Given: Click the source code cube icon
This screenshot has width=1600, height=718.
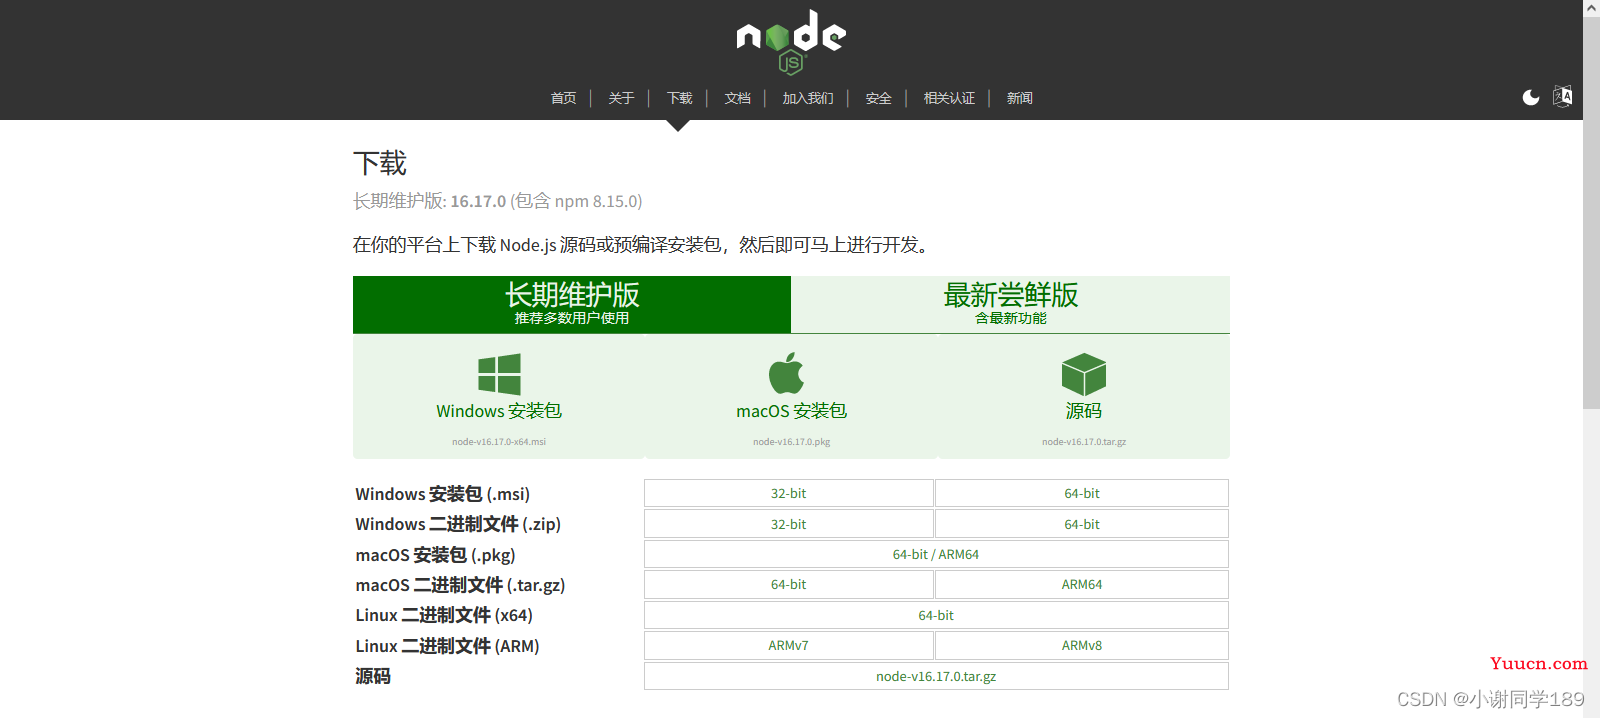Looking at the screenshot, I should coord(1084,375).
